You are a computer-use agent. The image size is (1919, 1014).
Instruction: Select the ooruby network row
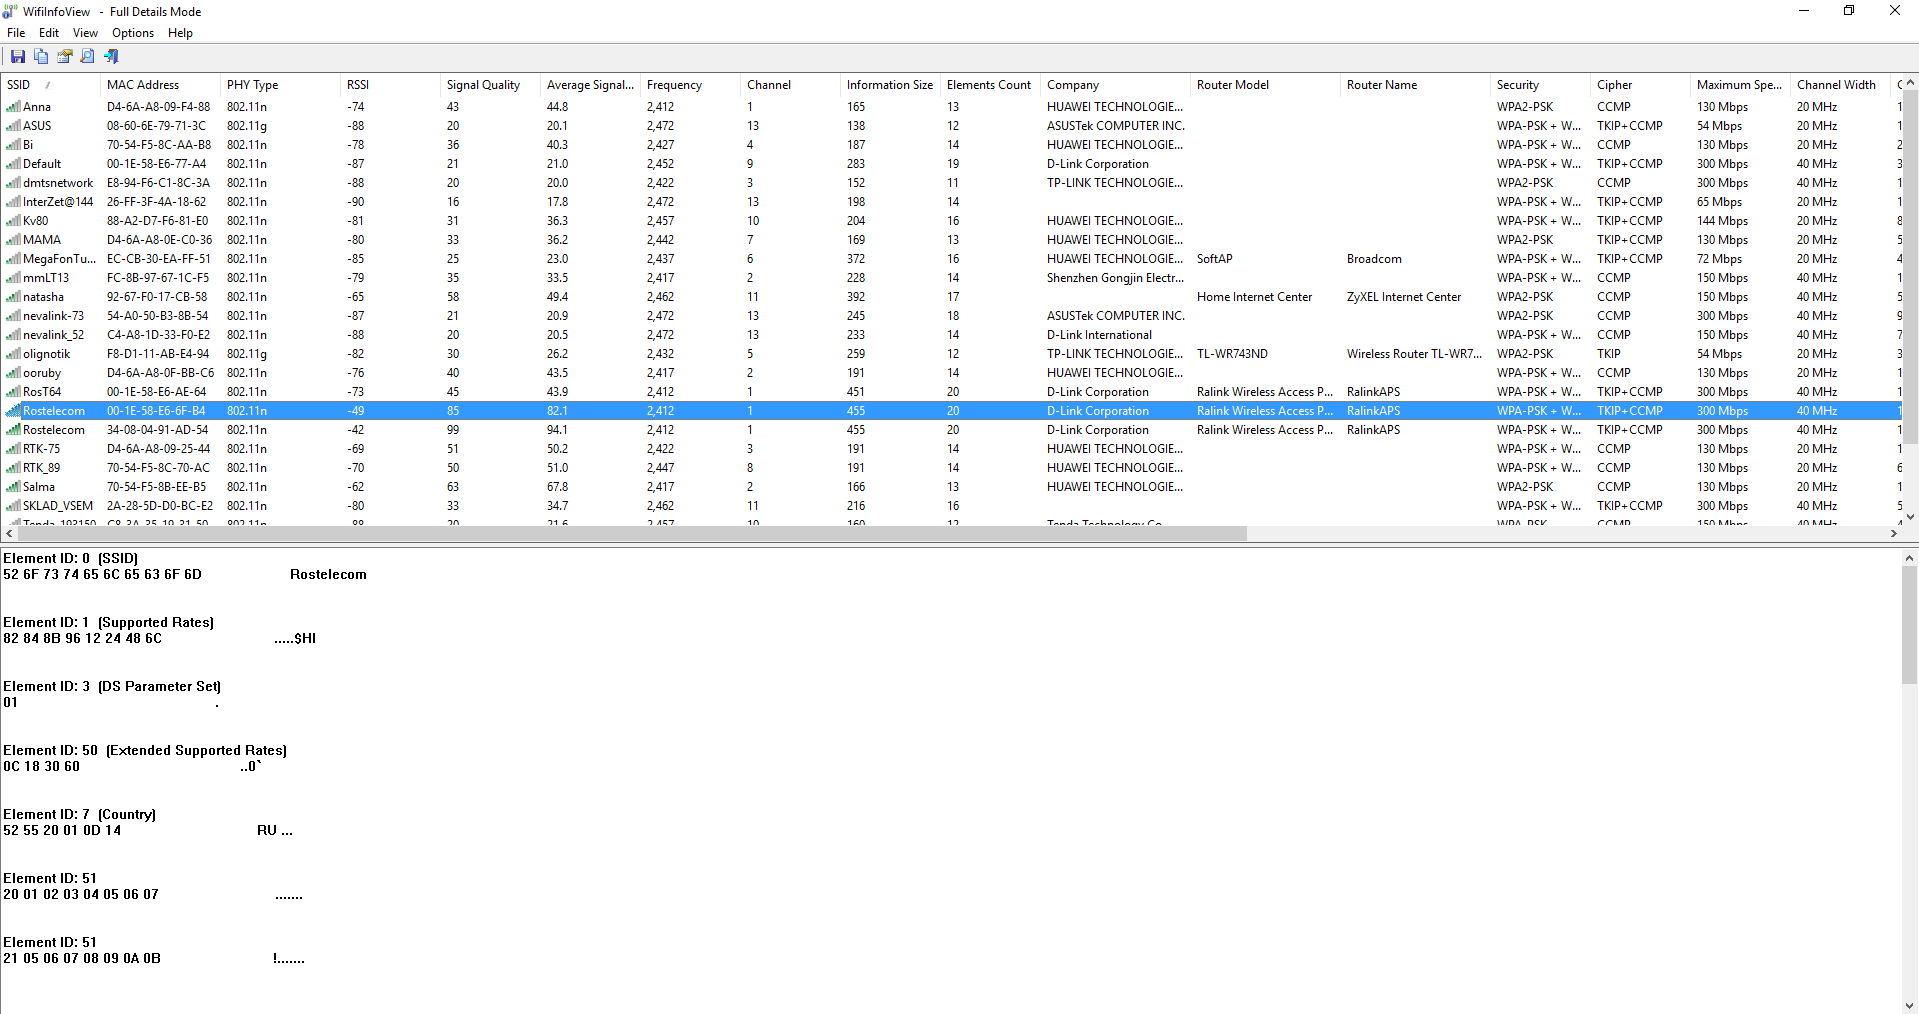950,372
